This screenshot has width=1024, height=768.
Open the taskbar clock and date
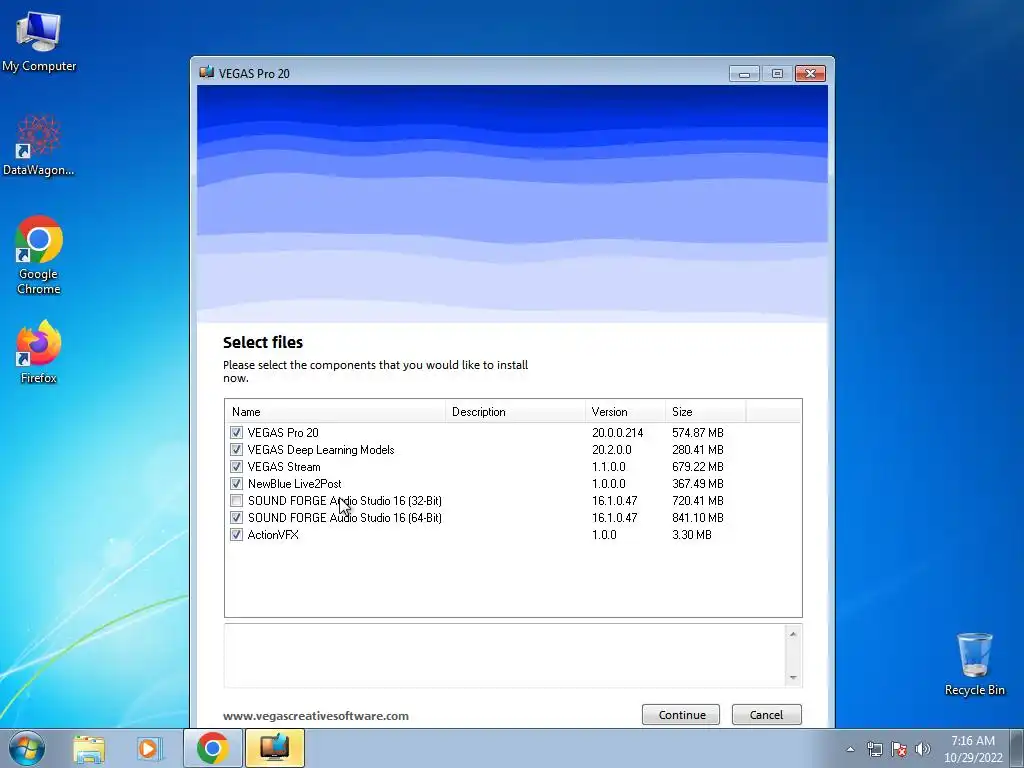972,749
